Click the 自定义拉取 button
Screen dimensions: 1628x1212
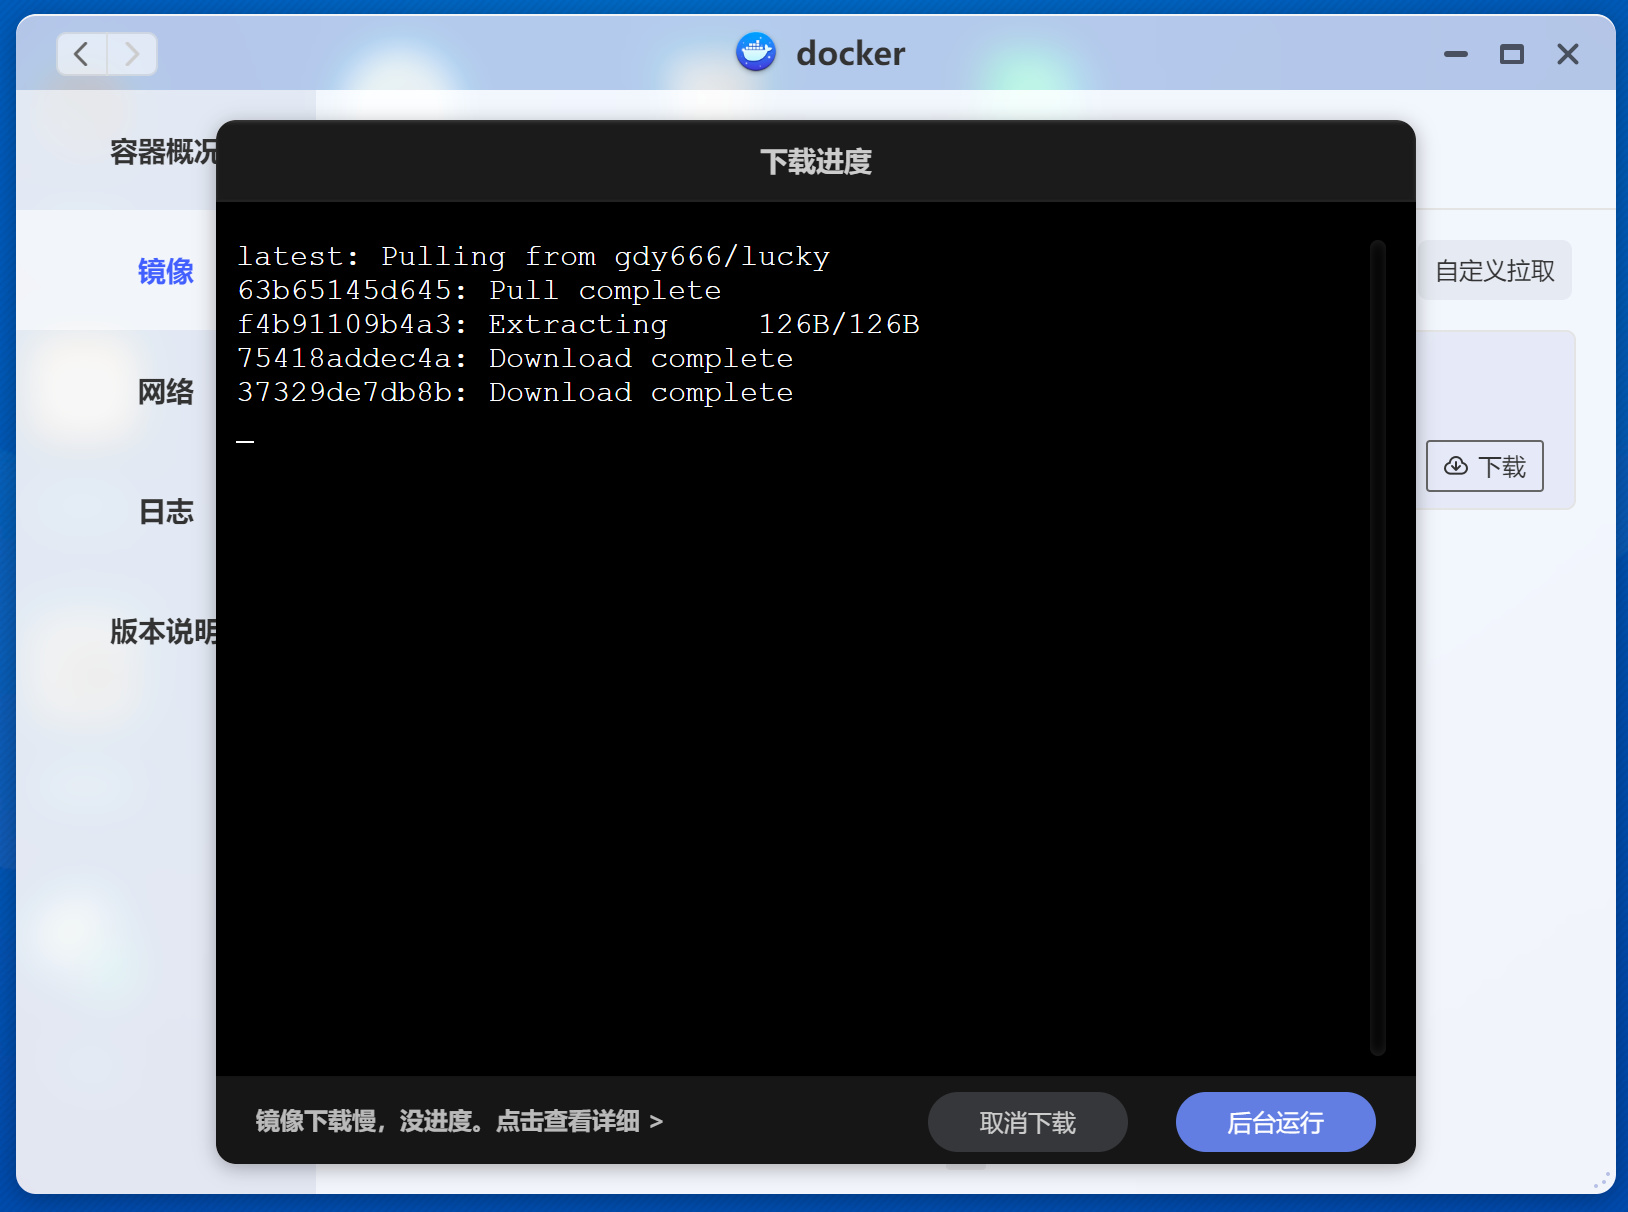(1495, 271)
